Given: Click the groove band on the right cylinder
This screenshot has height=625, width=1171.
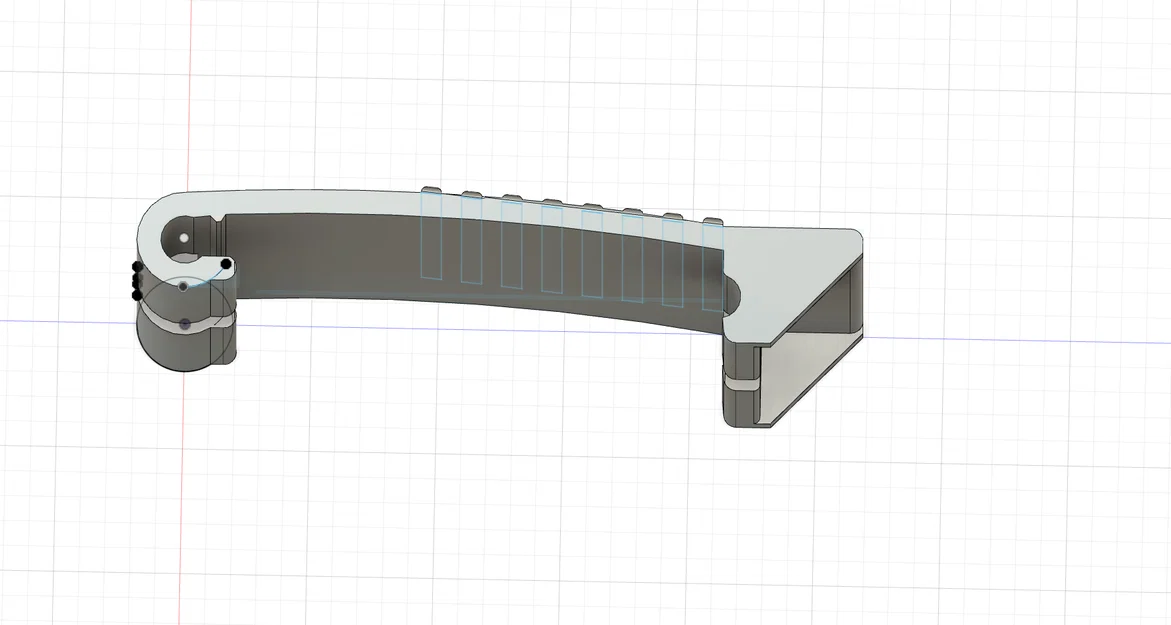Looking at the screenshot, I should pyautogui.click(x=743, y=381).
